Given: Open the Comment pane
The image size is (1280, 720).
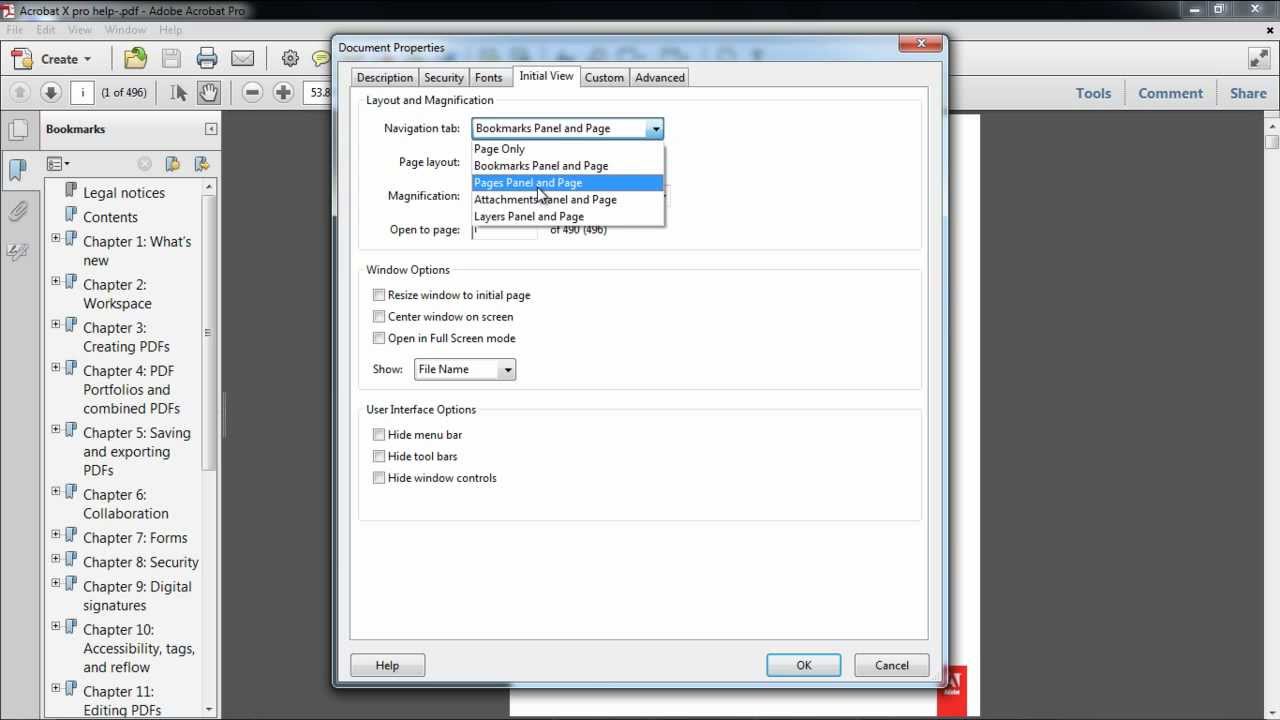Looking at the screenshot, I should pyautogui.click(x=1170, y=93).
